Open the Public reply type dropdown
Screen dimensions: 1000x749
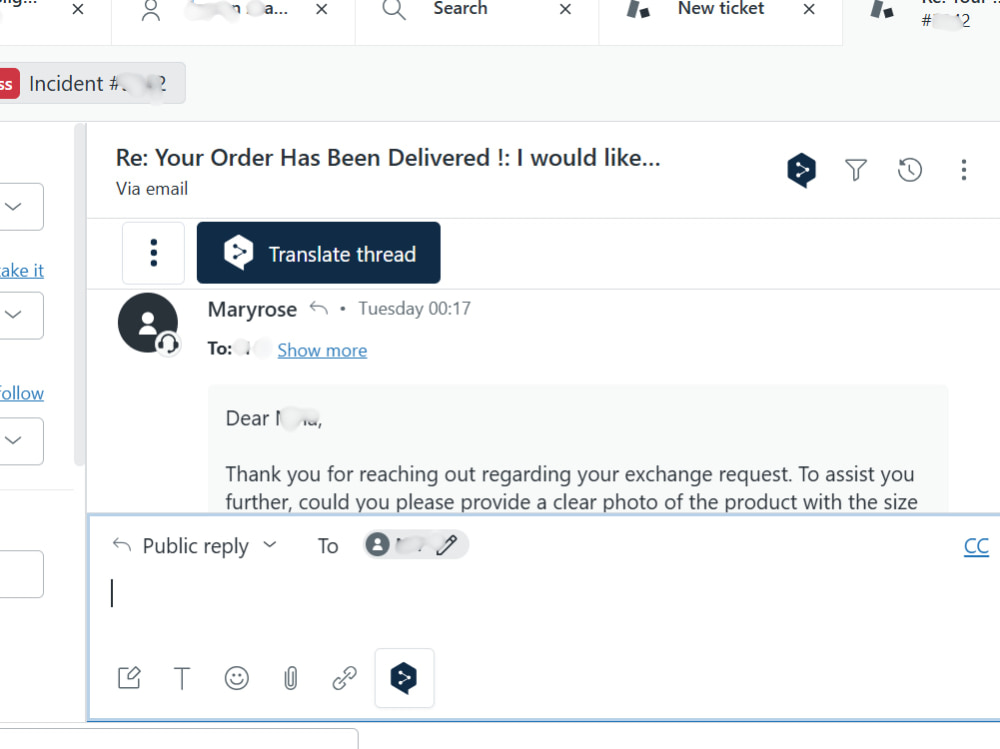(x=195, y=546)
